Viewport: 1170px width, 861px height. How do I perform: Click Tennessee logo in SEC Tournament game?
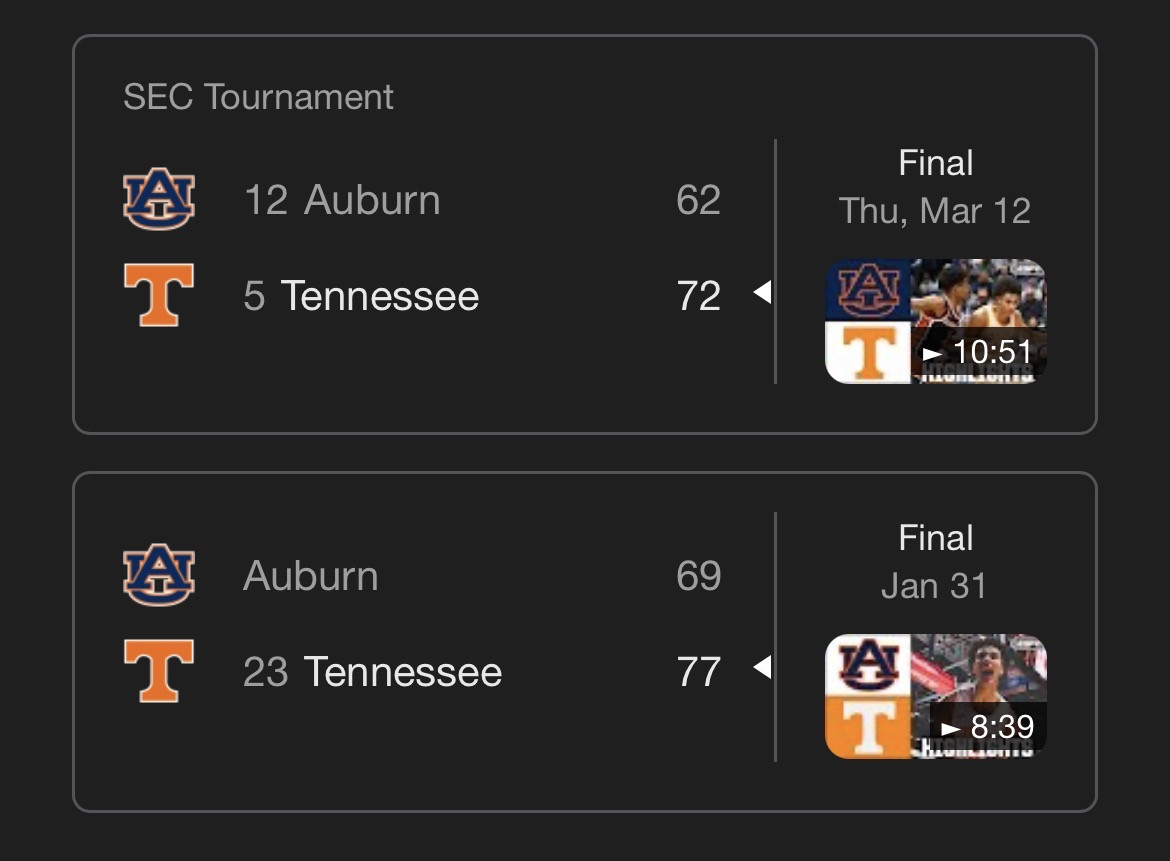tap(159, 296)
